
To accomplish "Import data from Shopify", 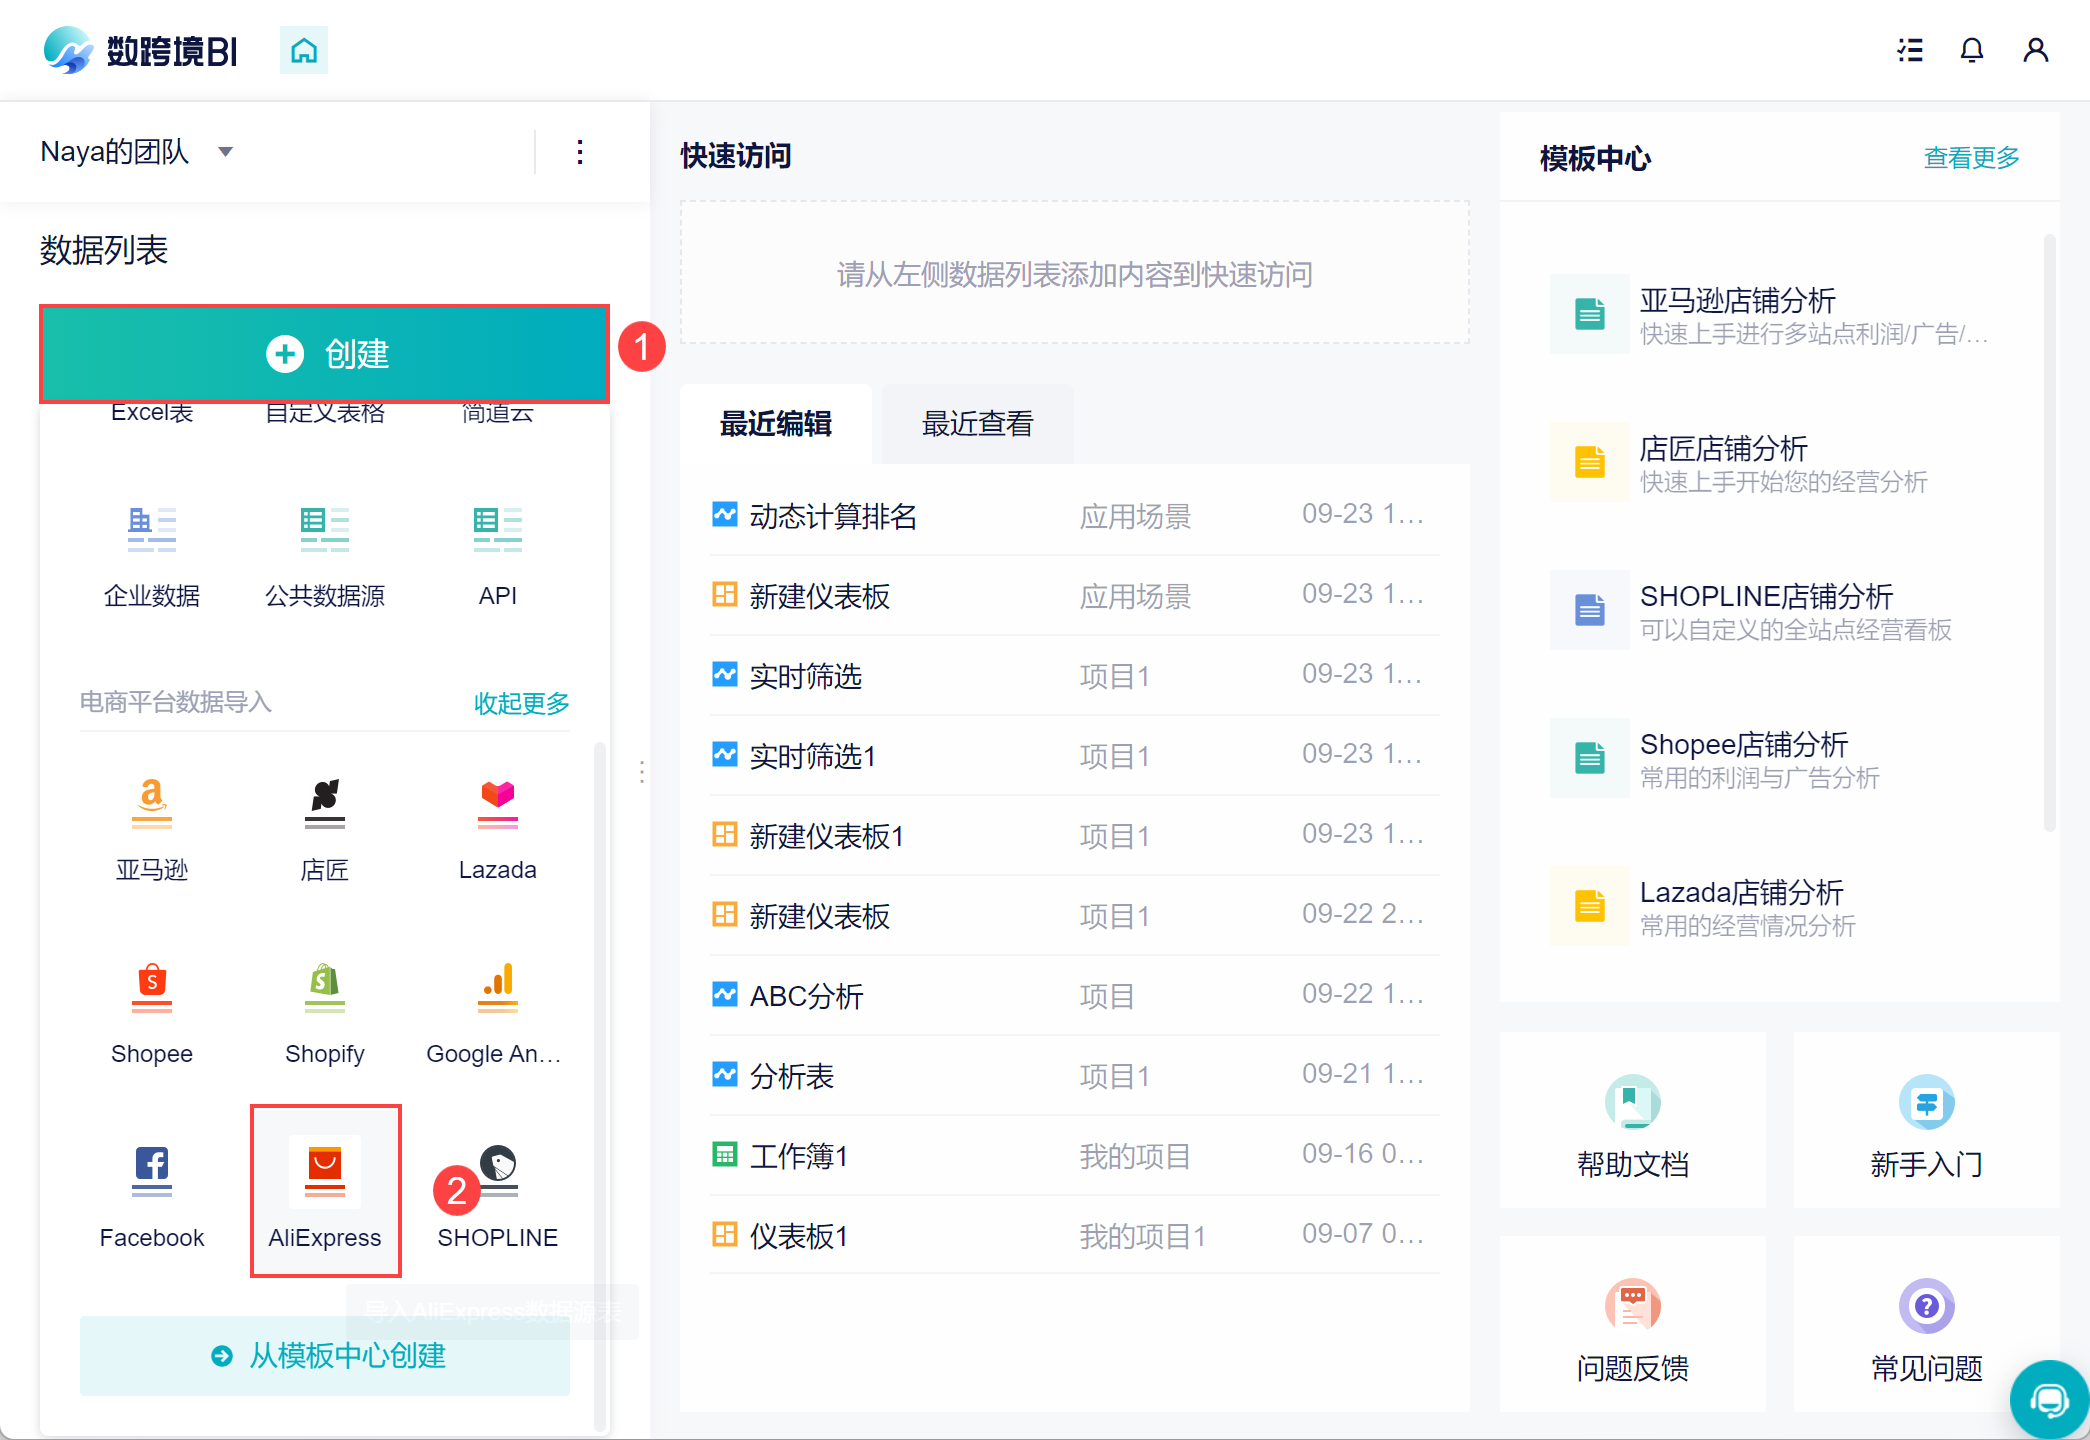I will pos(325,1014).
